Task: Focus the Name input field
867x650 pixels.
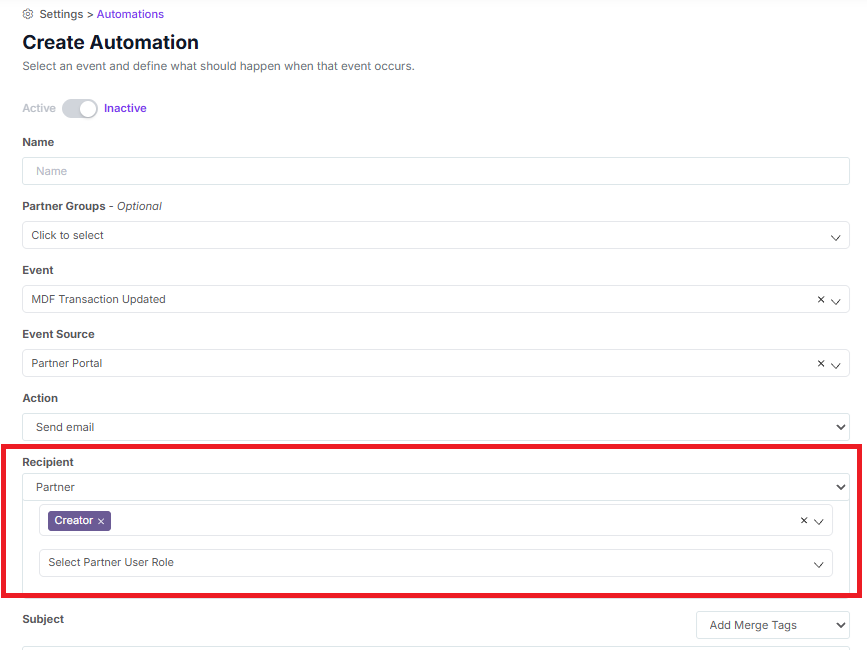Action: coord(436,171)
